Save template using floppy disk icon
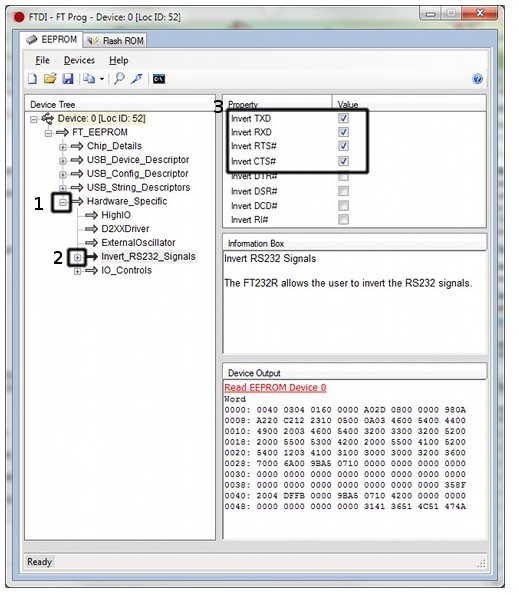519x595 pixels. [68, 79]
